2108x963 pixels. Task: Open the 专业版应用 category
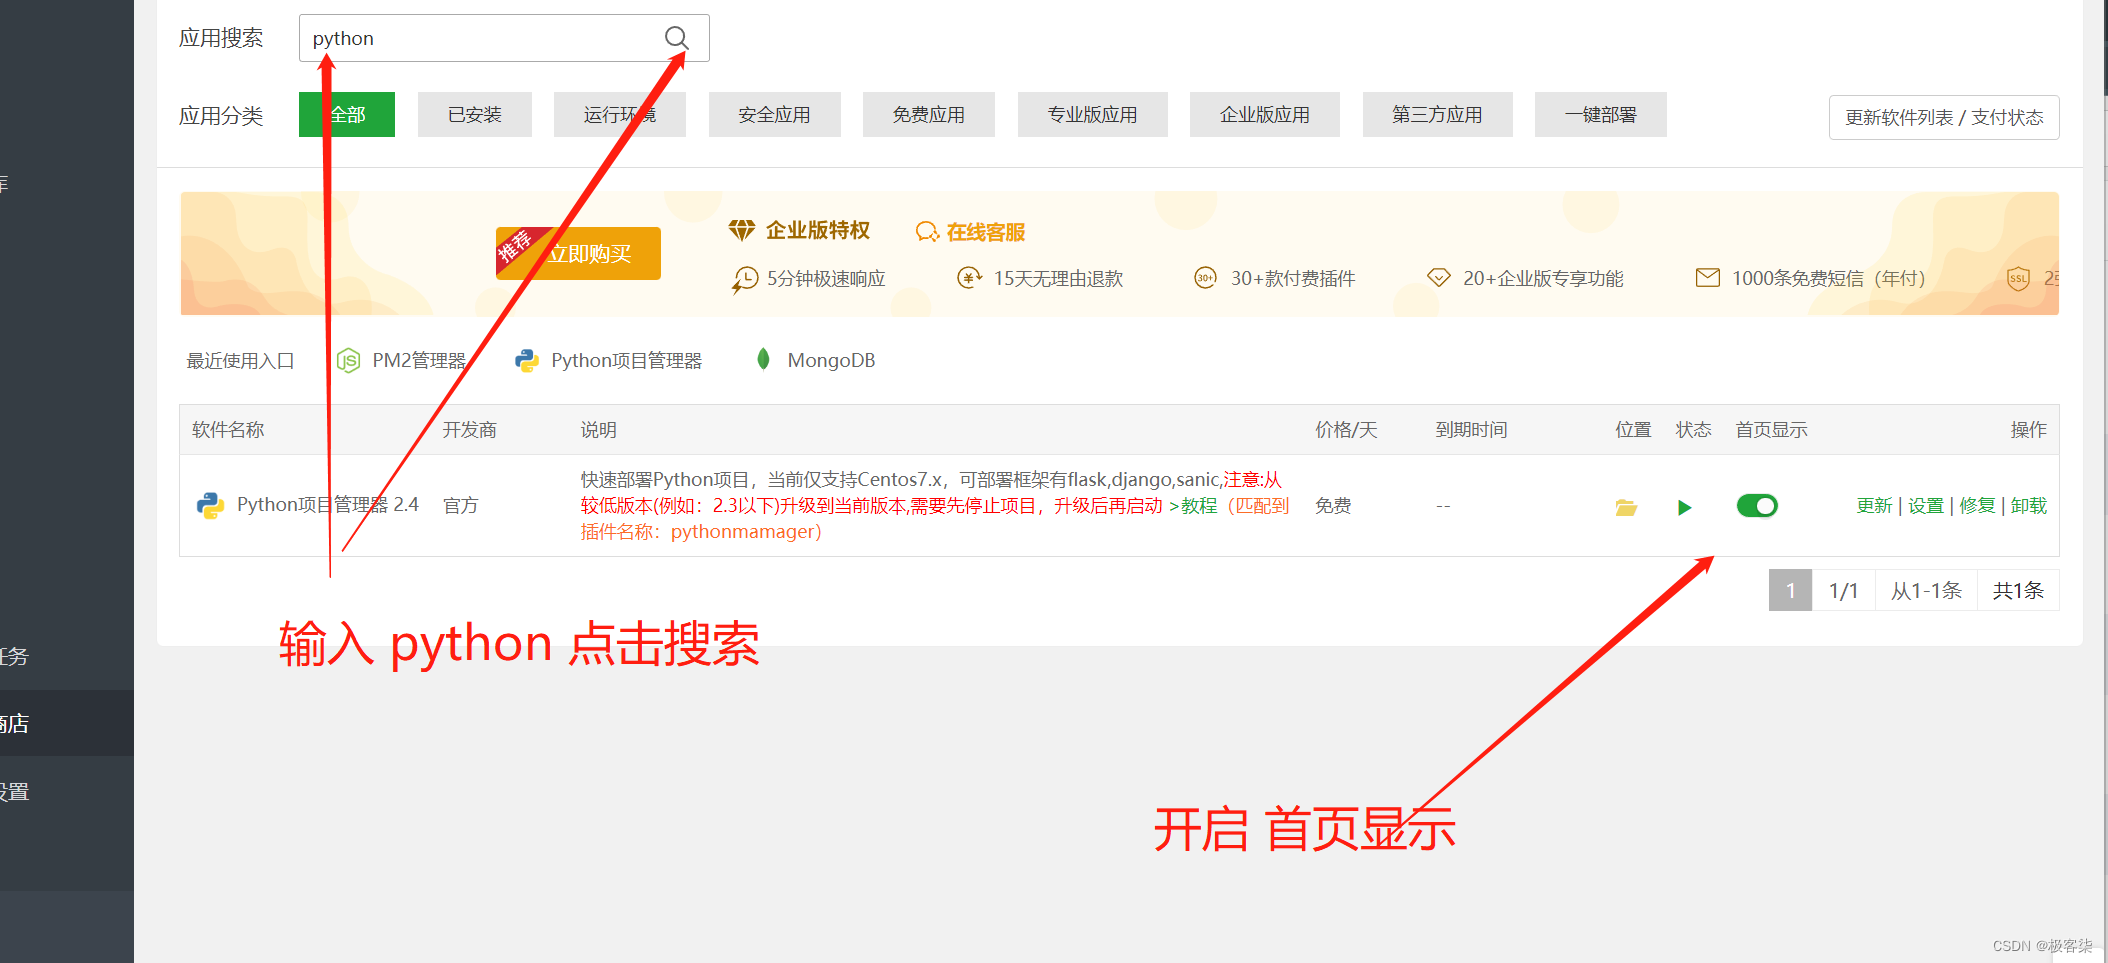pos(1093,115)
